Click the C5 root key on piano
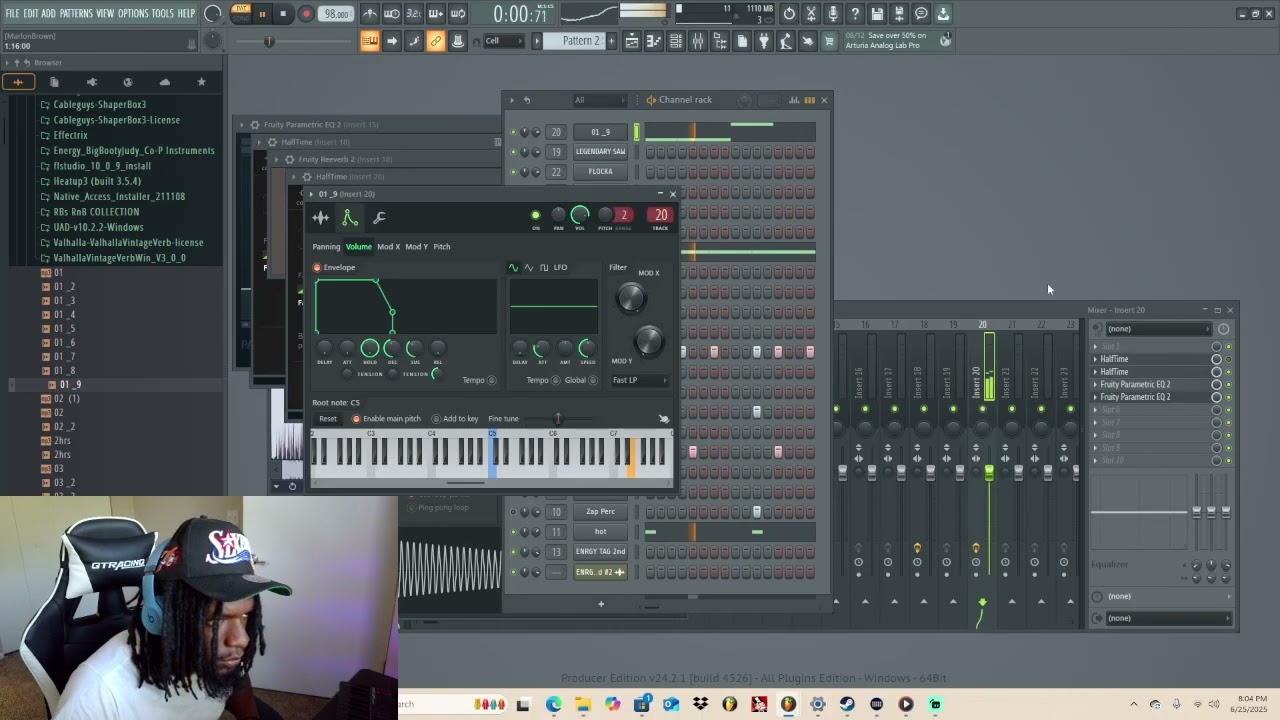1280x720 pixels. coord(492,452)
